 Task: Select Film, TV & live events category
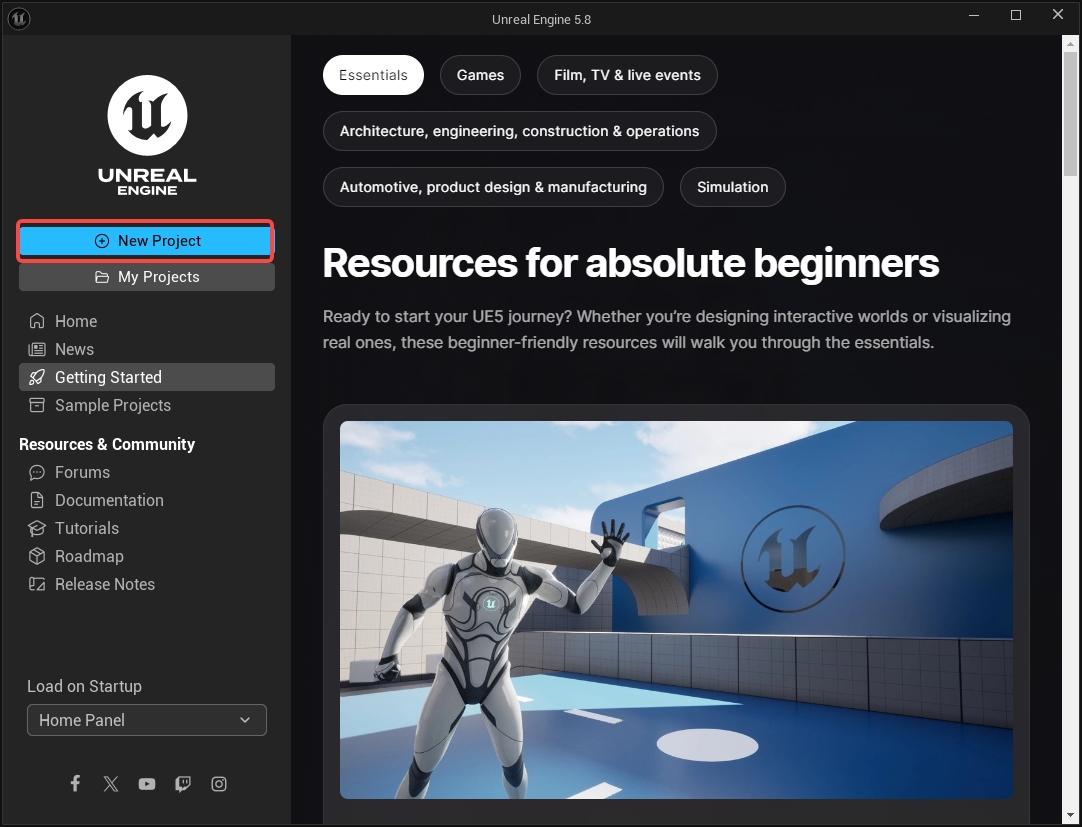coord(627,75)
